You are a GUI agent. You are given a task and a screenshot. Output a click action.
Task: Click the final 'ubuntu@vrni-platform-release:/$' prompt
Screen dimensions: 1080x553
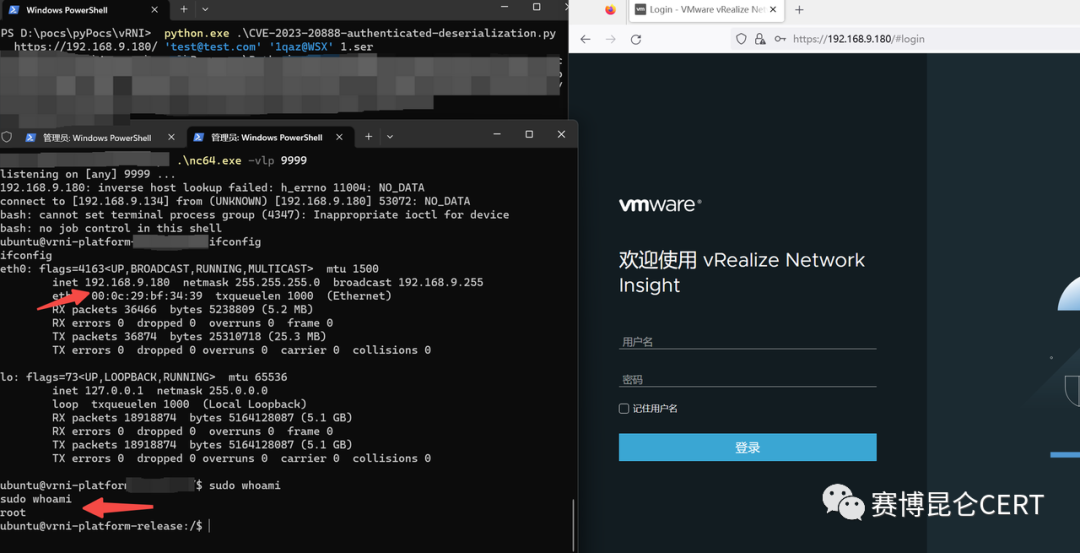(x=101, y=526)
